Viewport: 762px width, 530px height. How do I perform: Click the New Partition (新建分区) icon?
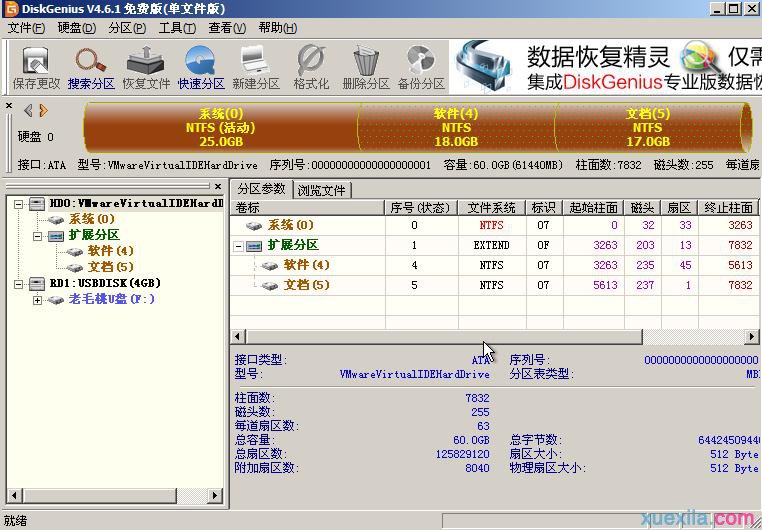coord(256,68)
